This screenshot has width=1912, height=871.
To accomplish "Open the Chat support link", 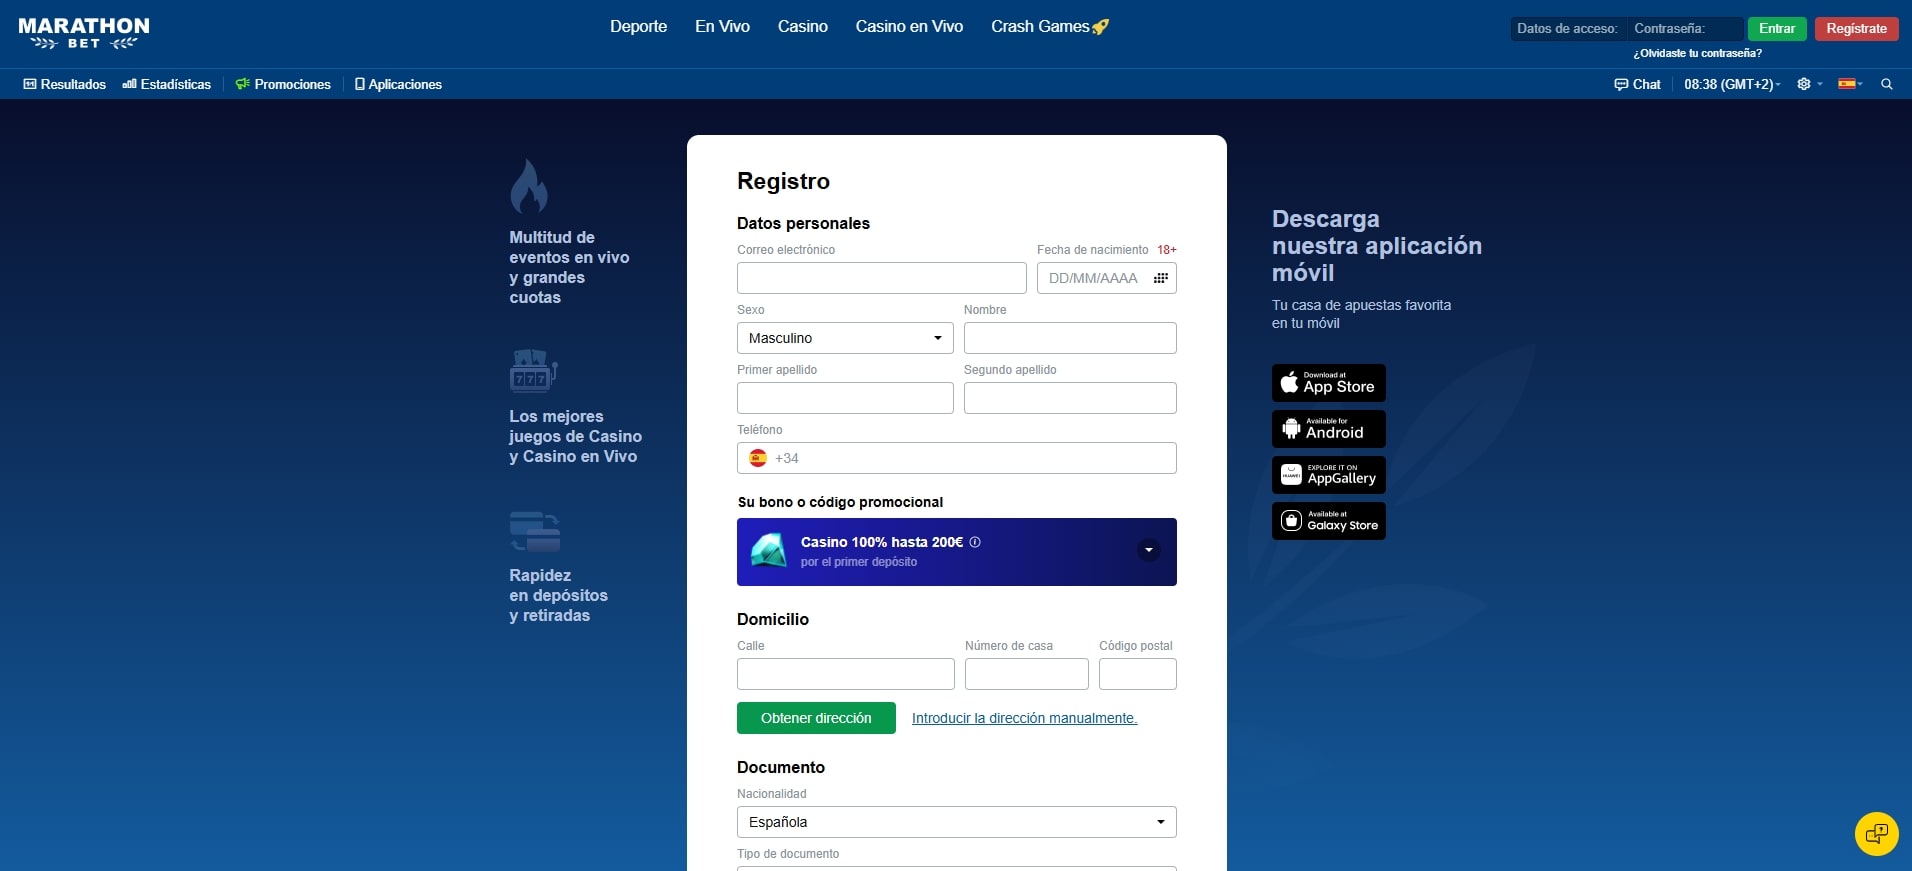I will click(x=1637, y=84).
